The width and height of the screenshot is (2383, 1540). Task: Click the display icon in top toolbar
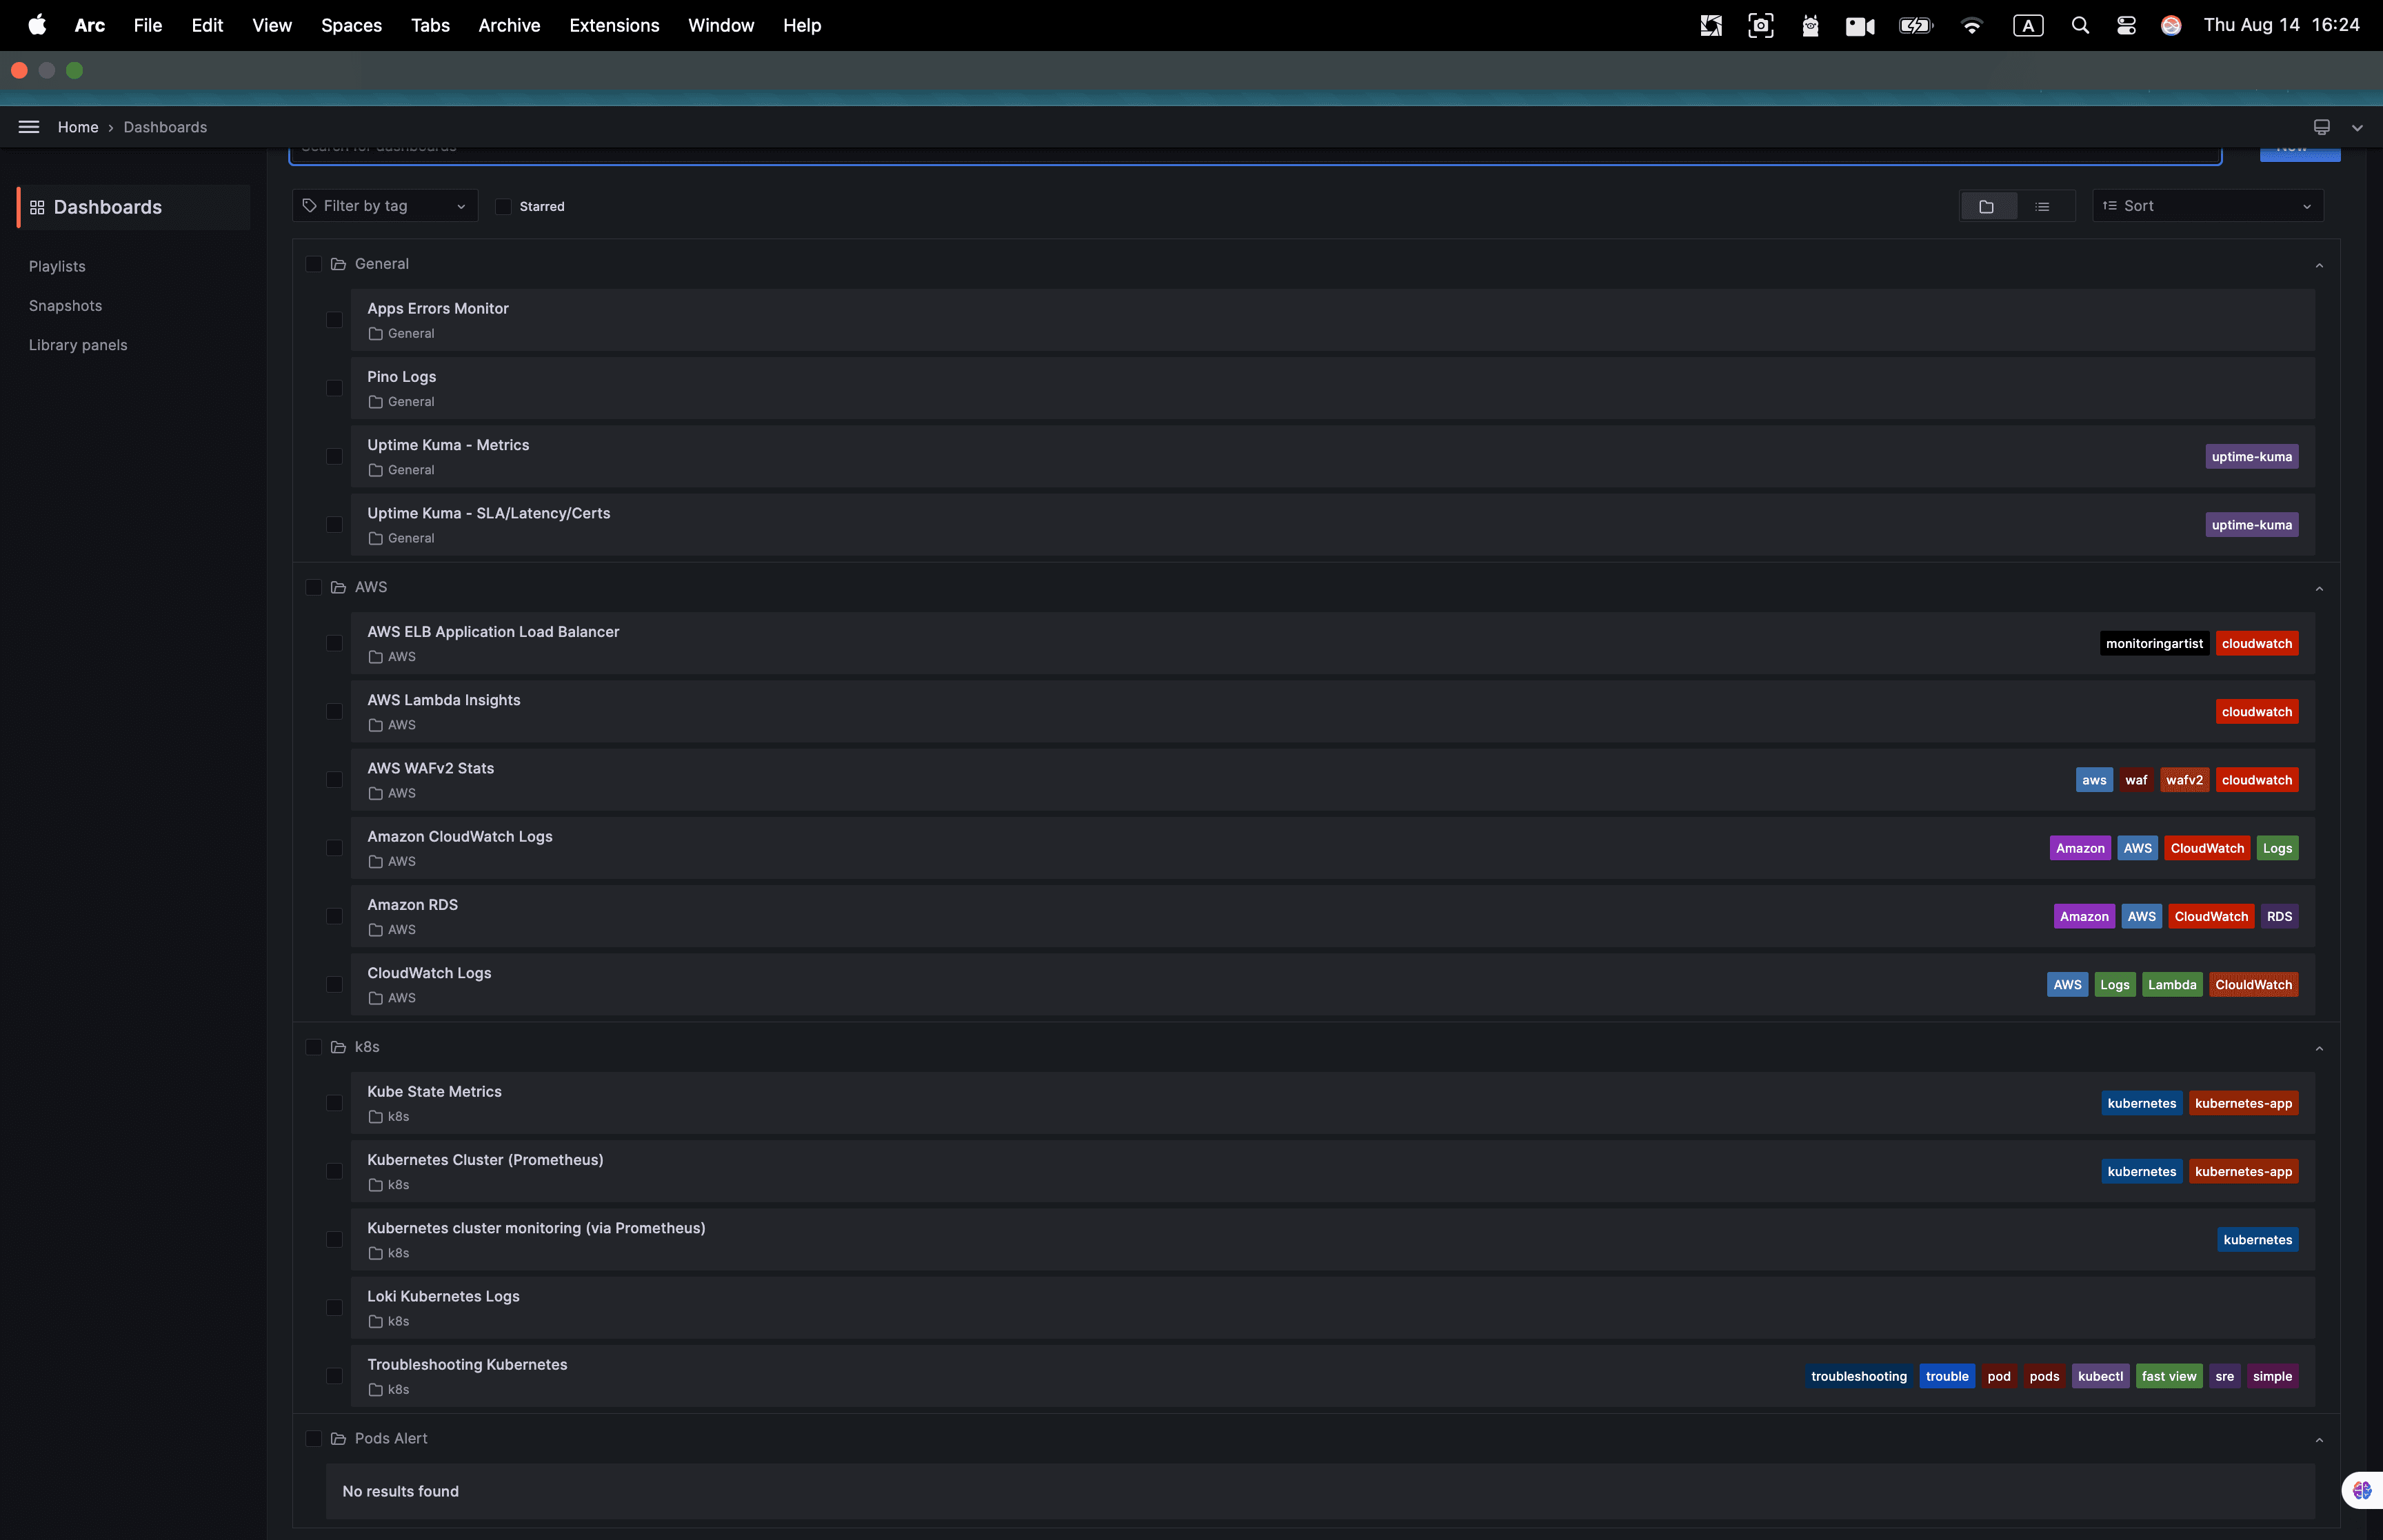click(2322, 127)
